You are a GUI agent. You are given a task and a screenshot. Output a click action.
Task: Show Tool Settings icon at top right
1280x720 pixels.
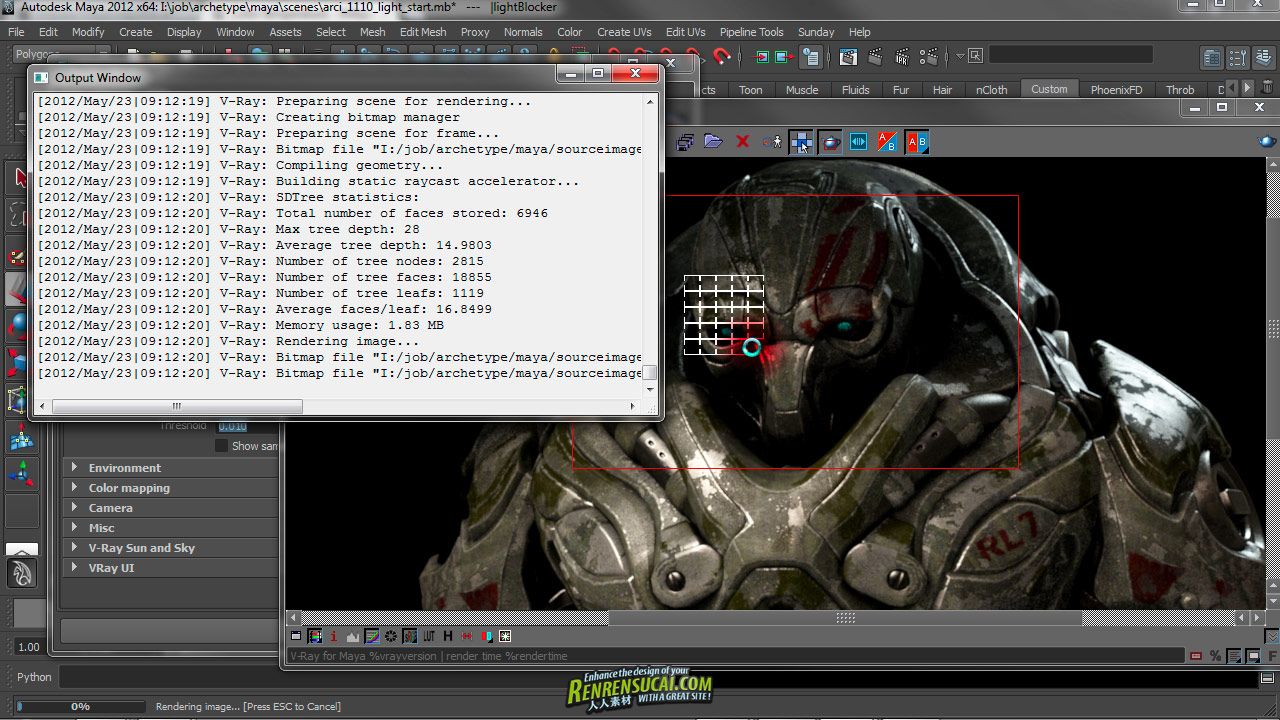[x=1238, y=57]
